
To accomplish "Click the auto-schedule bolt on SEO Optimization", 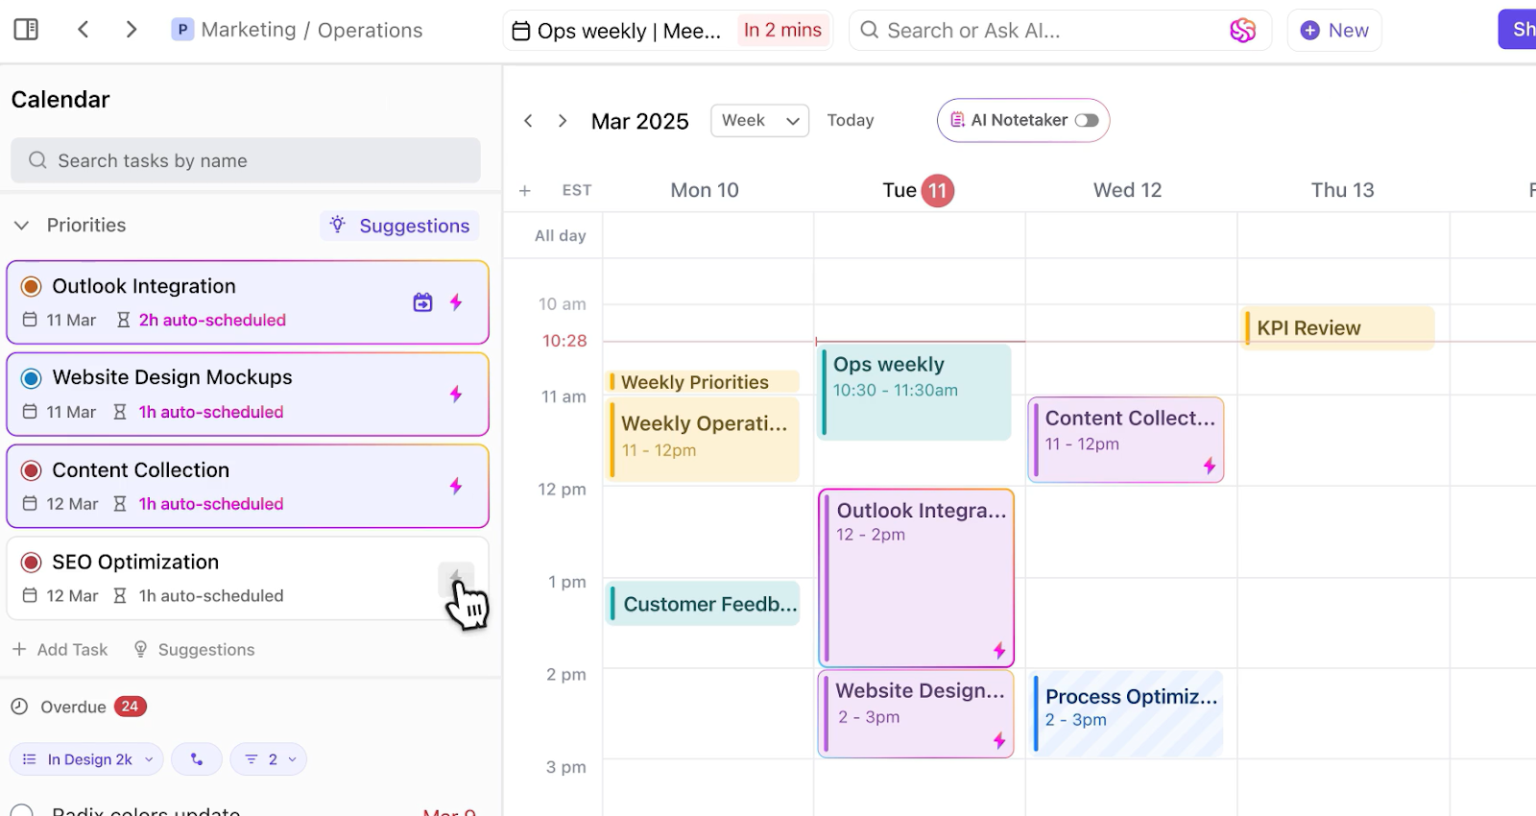I will point(456,578).
